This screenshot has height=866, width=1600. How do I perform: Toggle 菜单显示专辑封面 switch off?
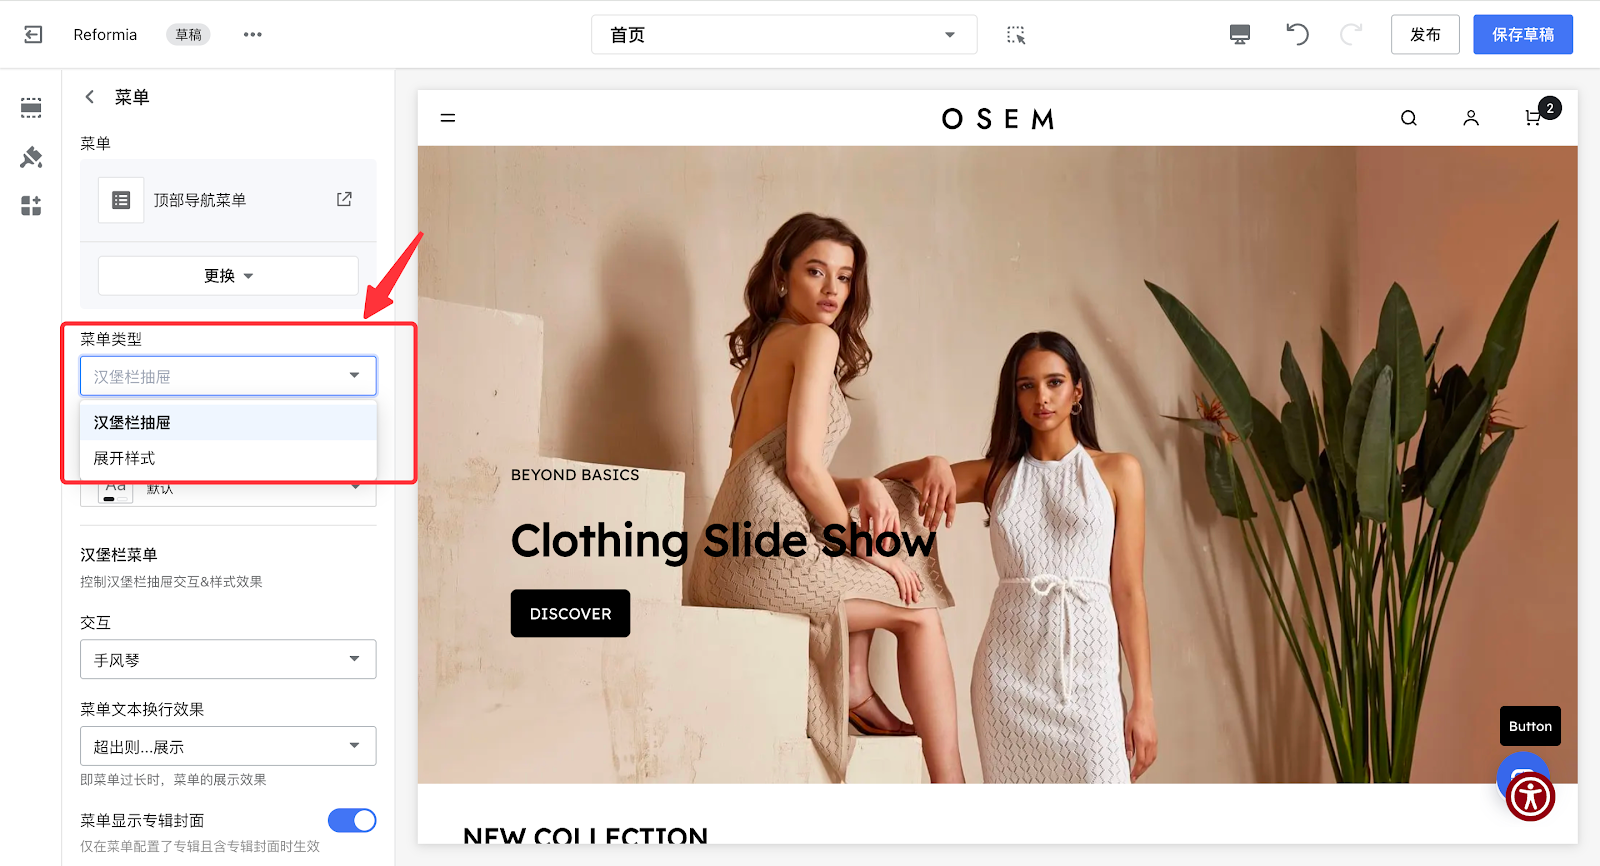point(352,820)
